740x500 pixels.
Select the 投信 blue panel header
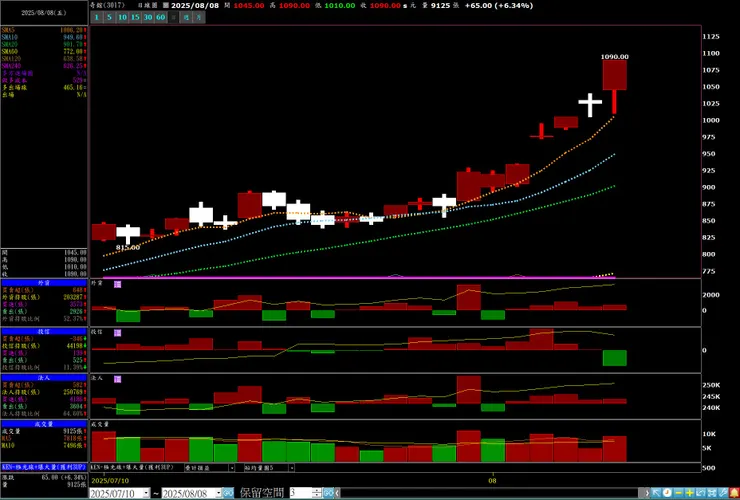tap(44, 332)
